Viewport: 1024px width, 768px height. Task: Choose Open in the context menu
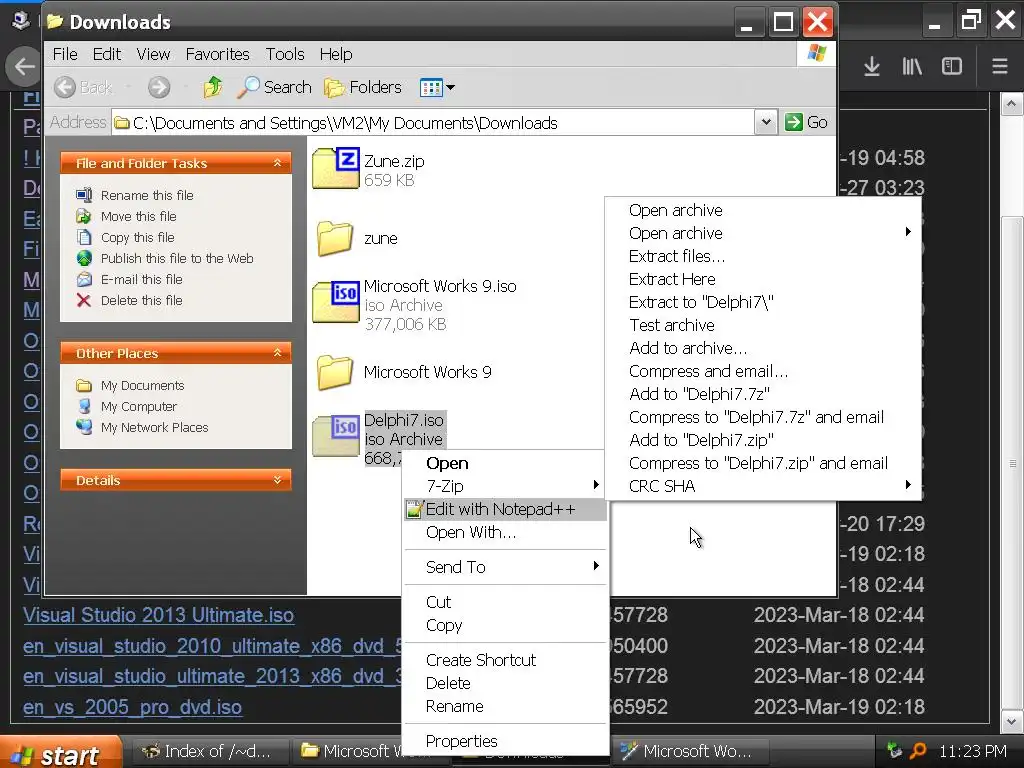click(x=505, y=463)
